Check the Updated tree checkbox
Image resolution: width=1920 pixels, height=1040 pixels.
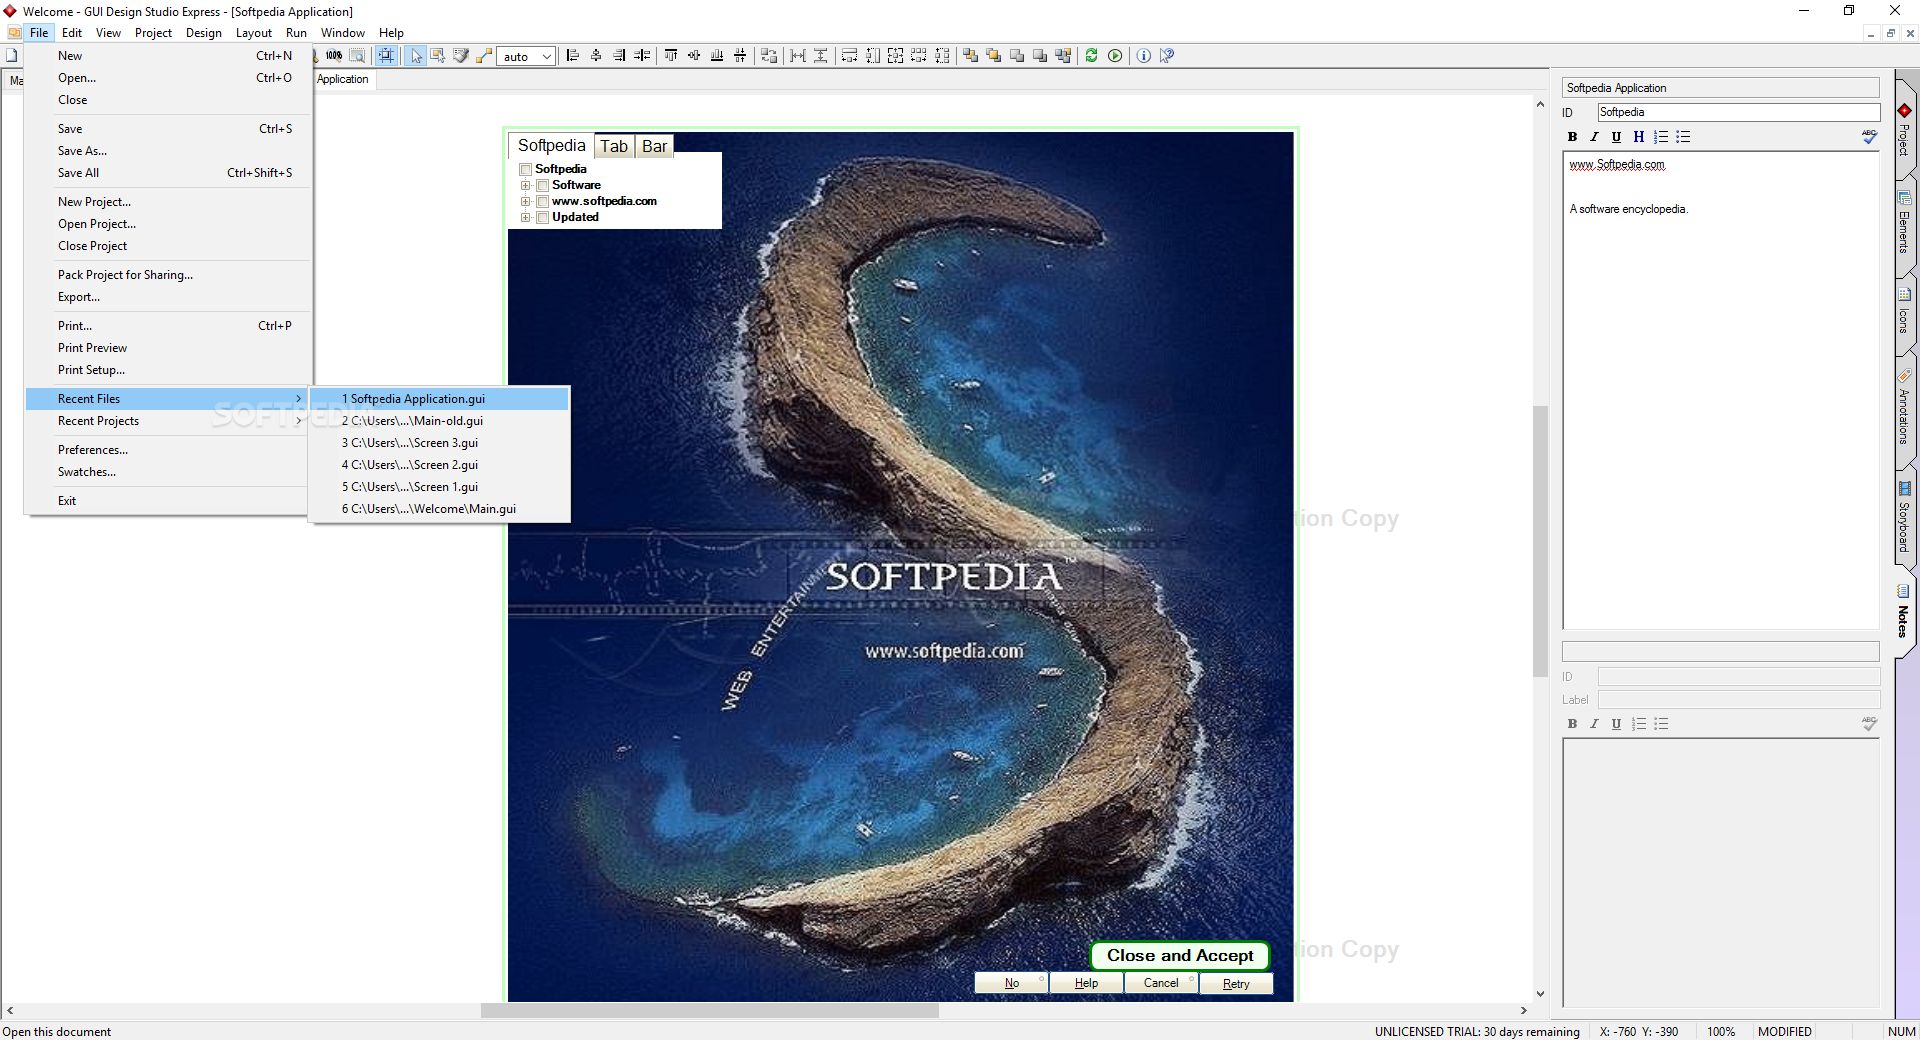click(542, 217)
